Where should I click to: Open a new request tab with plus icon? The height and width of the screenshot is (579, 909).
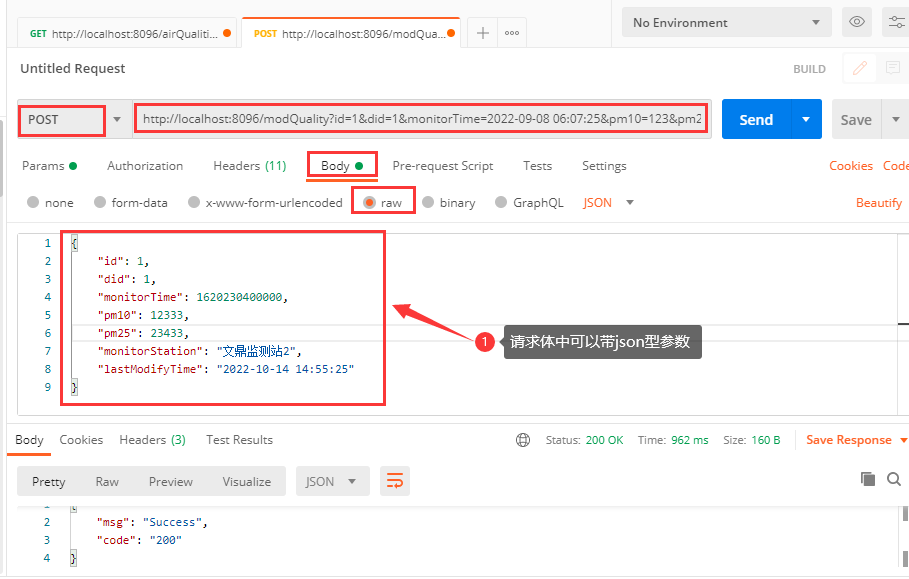tap(482, 33)
